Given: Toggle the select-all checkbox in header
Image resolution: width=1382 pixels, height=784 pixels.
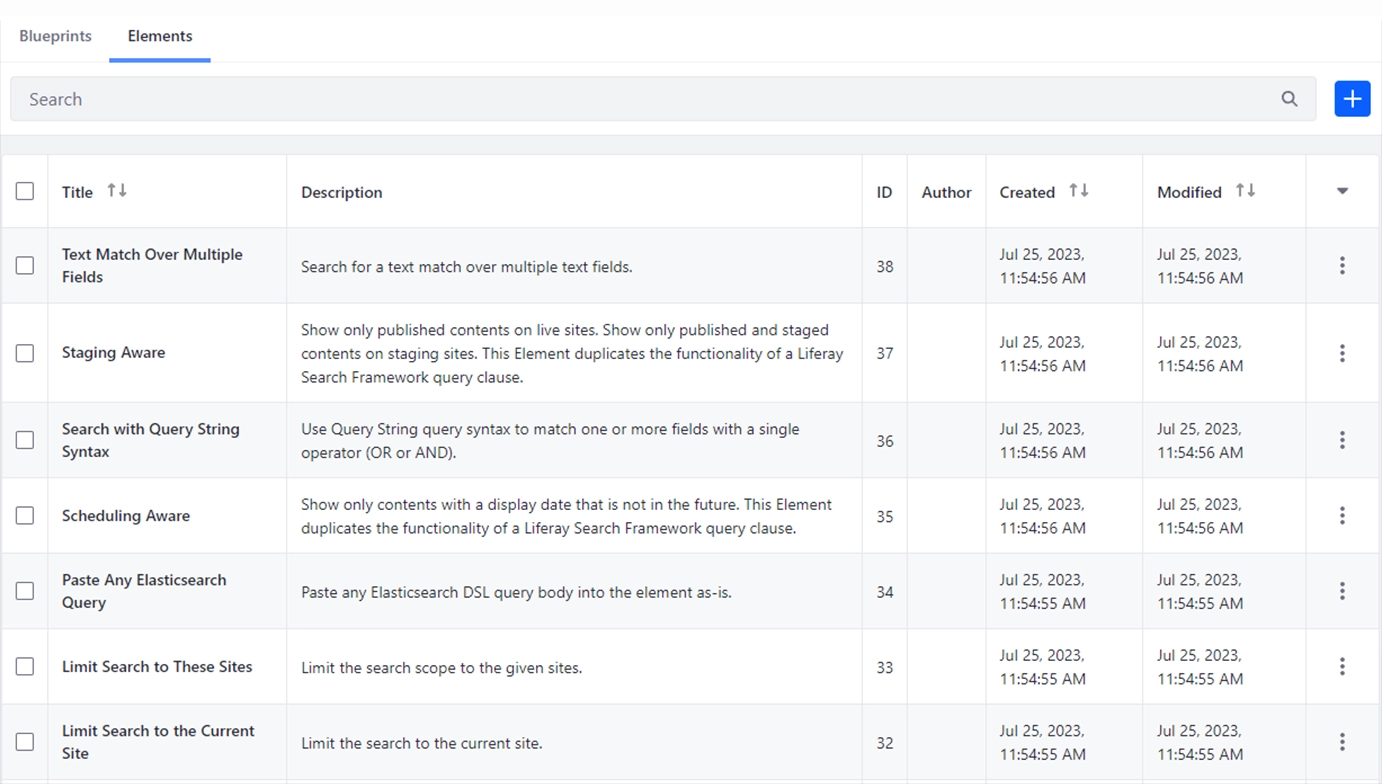Looking at the screenshot, I should tap(25, 191).
